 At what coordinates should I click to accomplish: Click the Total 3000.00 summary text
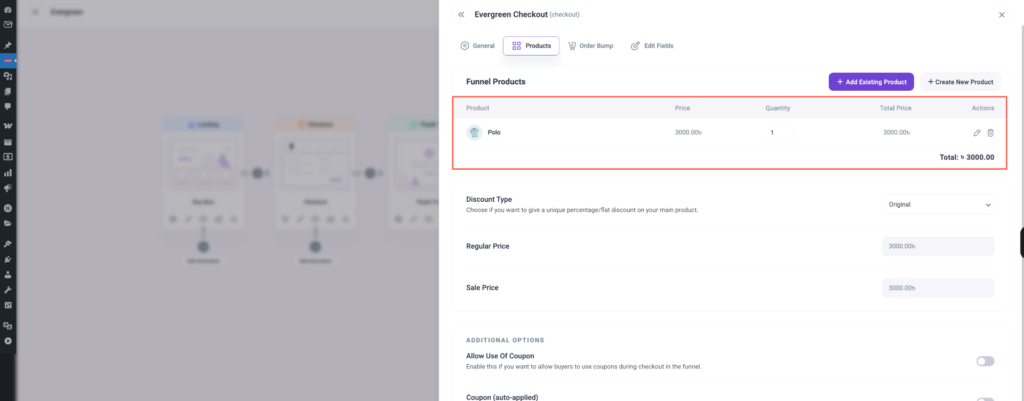(x=967, y=157)
